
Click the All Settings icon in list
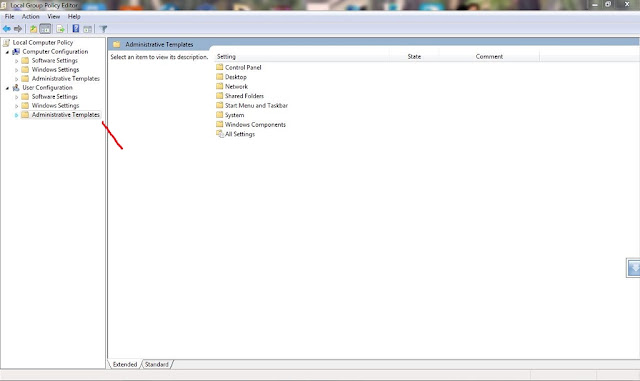220,134
